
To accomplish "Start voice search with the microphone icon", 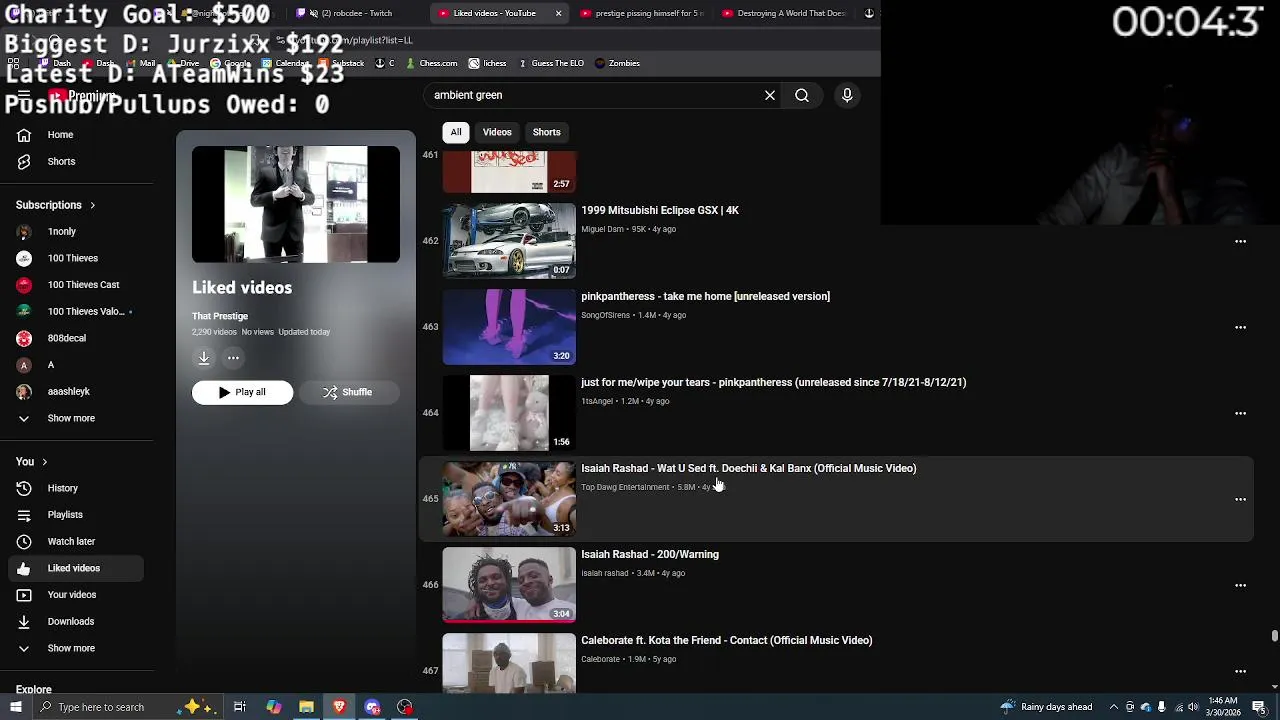I will tap(847, 95).
